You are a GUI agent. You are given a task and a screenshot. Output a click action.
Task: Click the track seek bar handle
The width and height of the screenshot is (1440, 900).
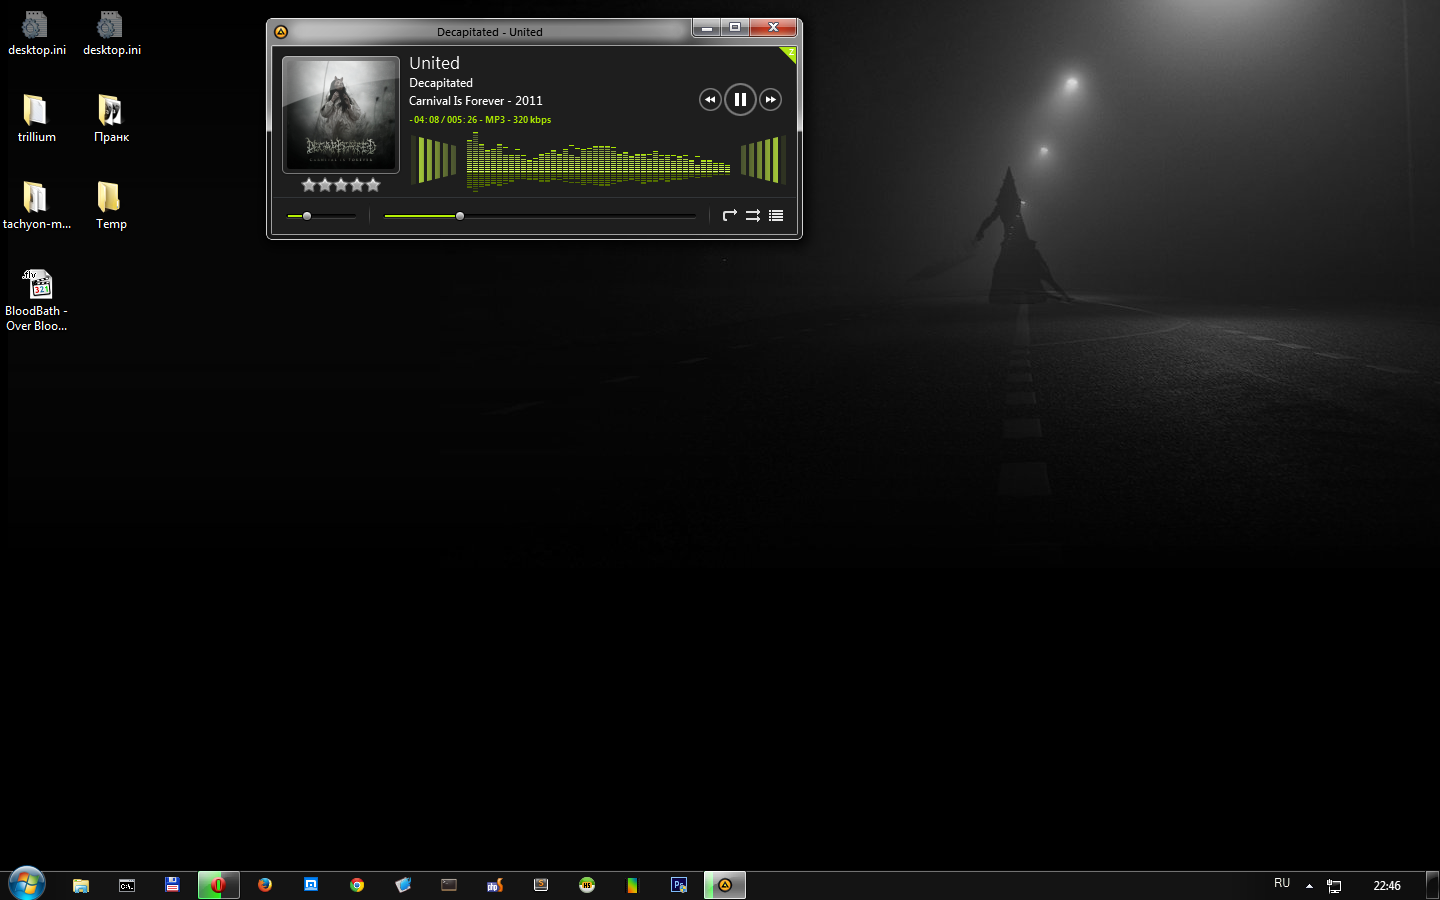coord(460,216)
